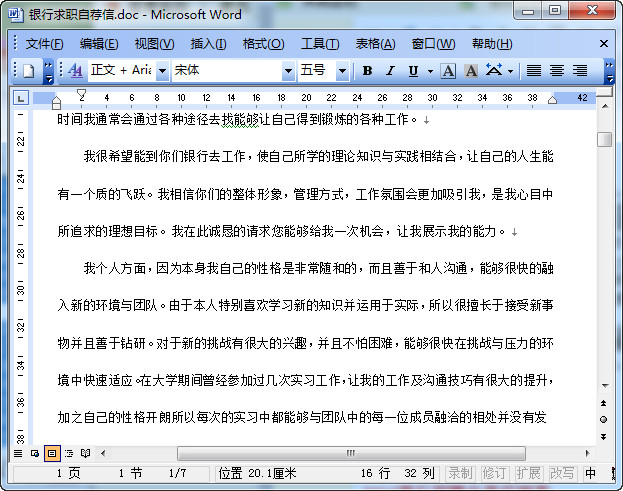Screen dimensions: 623x491
Task: Close the document with menu bar X
Action: point(604,44)
